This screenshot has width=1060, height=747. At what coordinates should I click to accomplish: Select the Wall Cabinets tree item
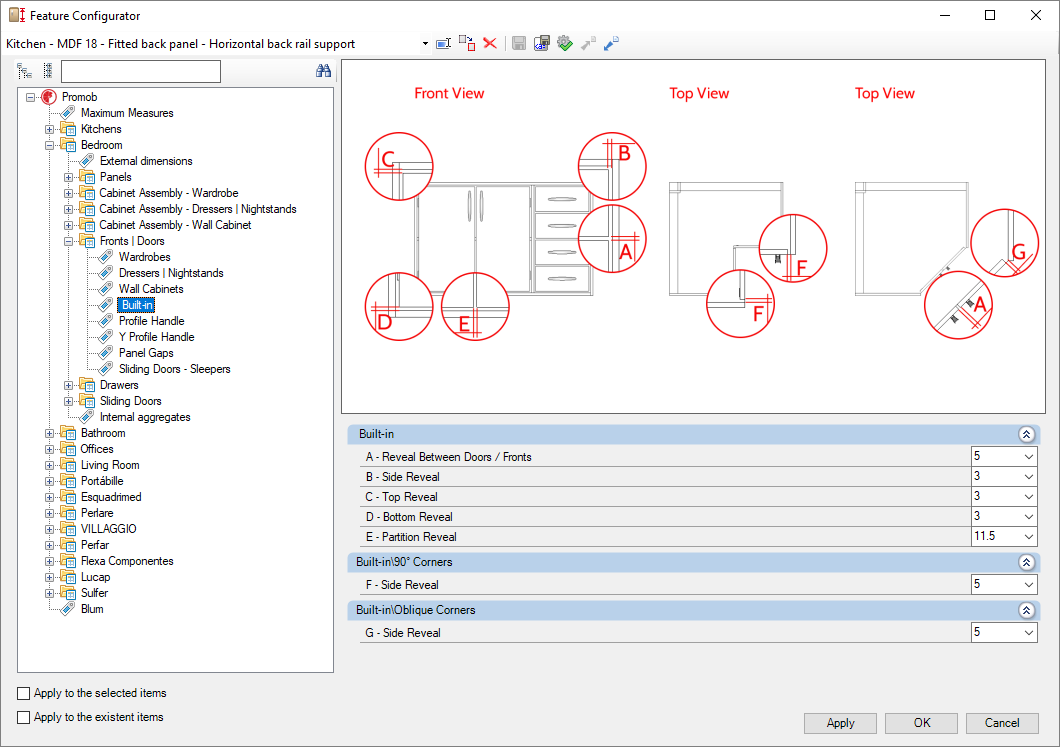(x=151, y=289)
